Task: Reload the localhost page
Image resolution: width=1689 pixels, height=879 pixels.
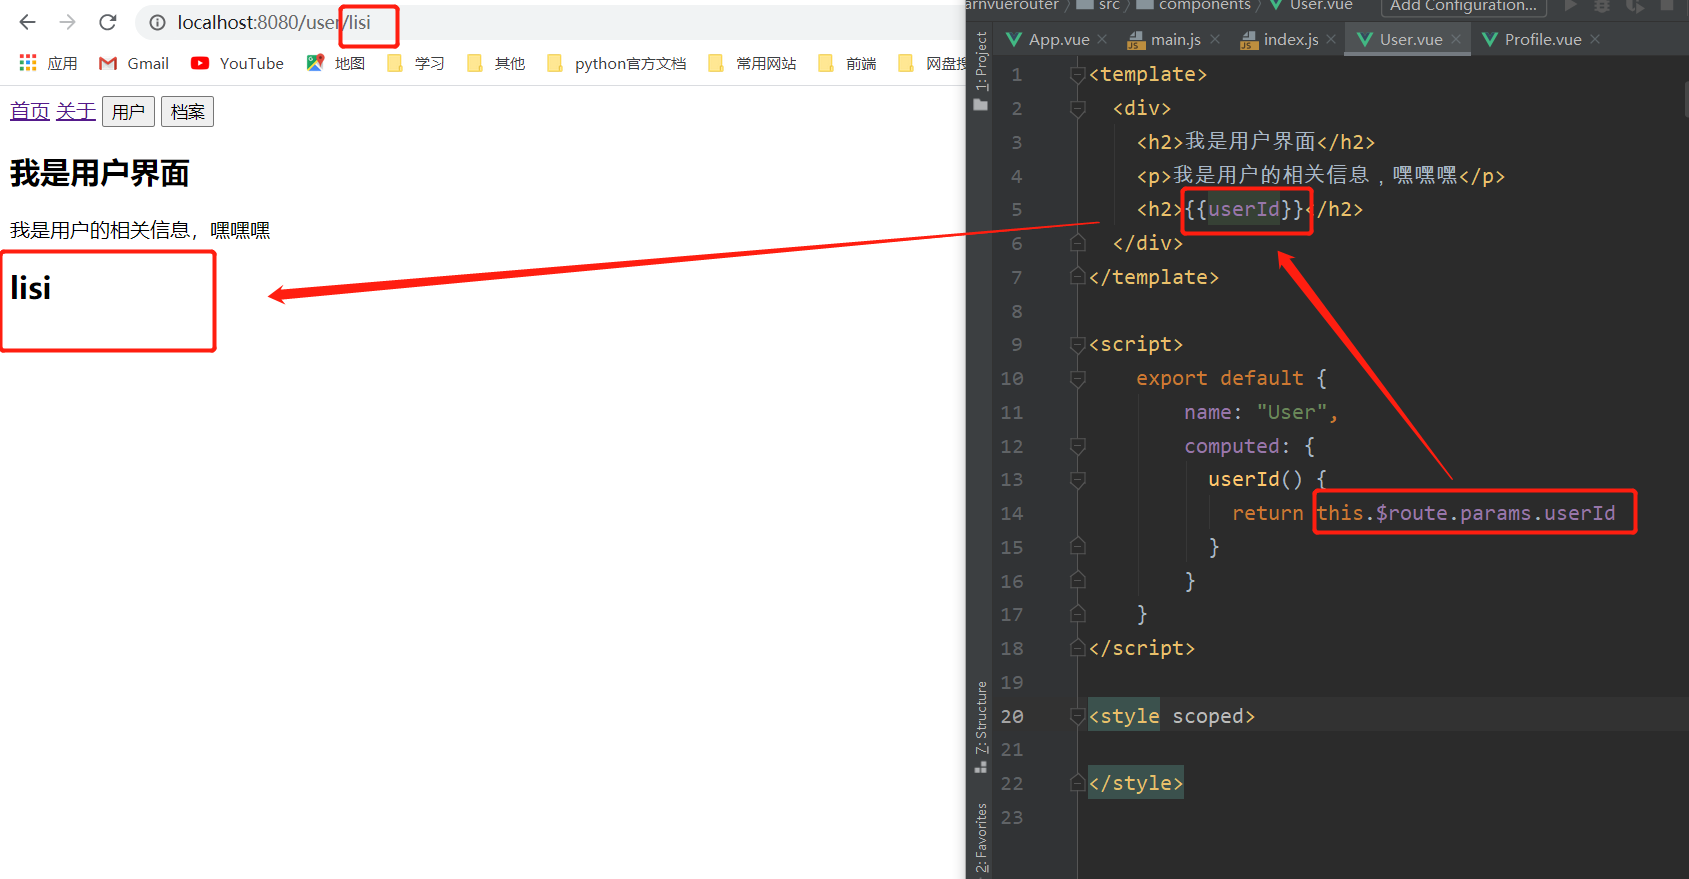Action: point(108,22)
